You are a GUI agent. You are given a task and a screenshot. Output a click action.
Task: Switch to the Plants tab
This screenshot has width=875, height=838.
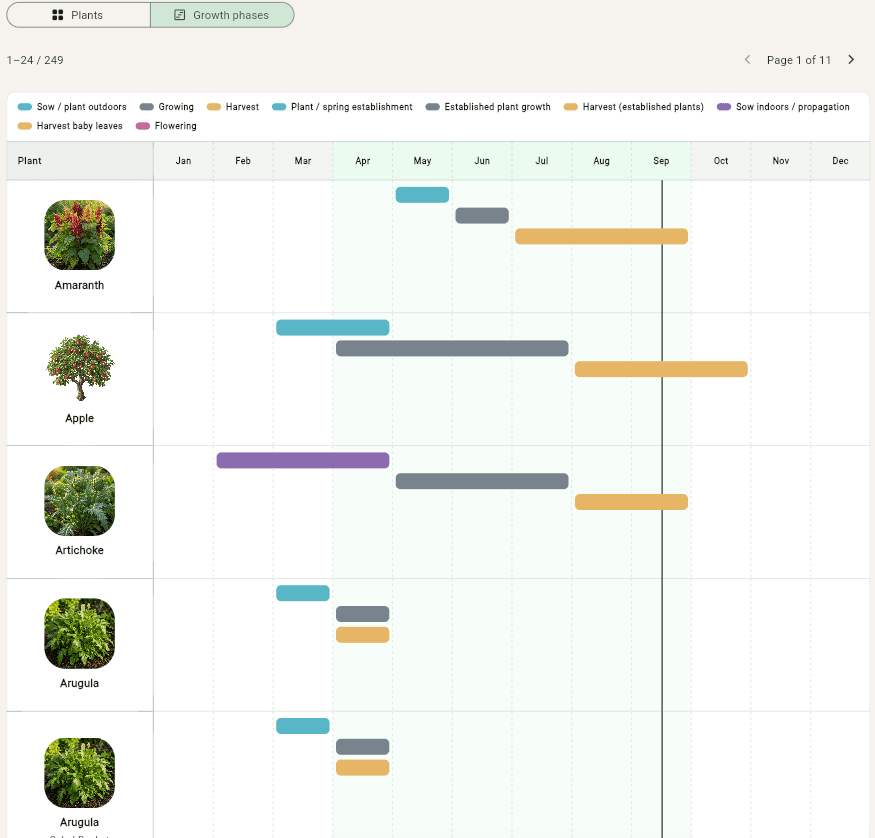[78, 15]
